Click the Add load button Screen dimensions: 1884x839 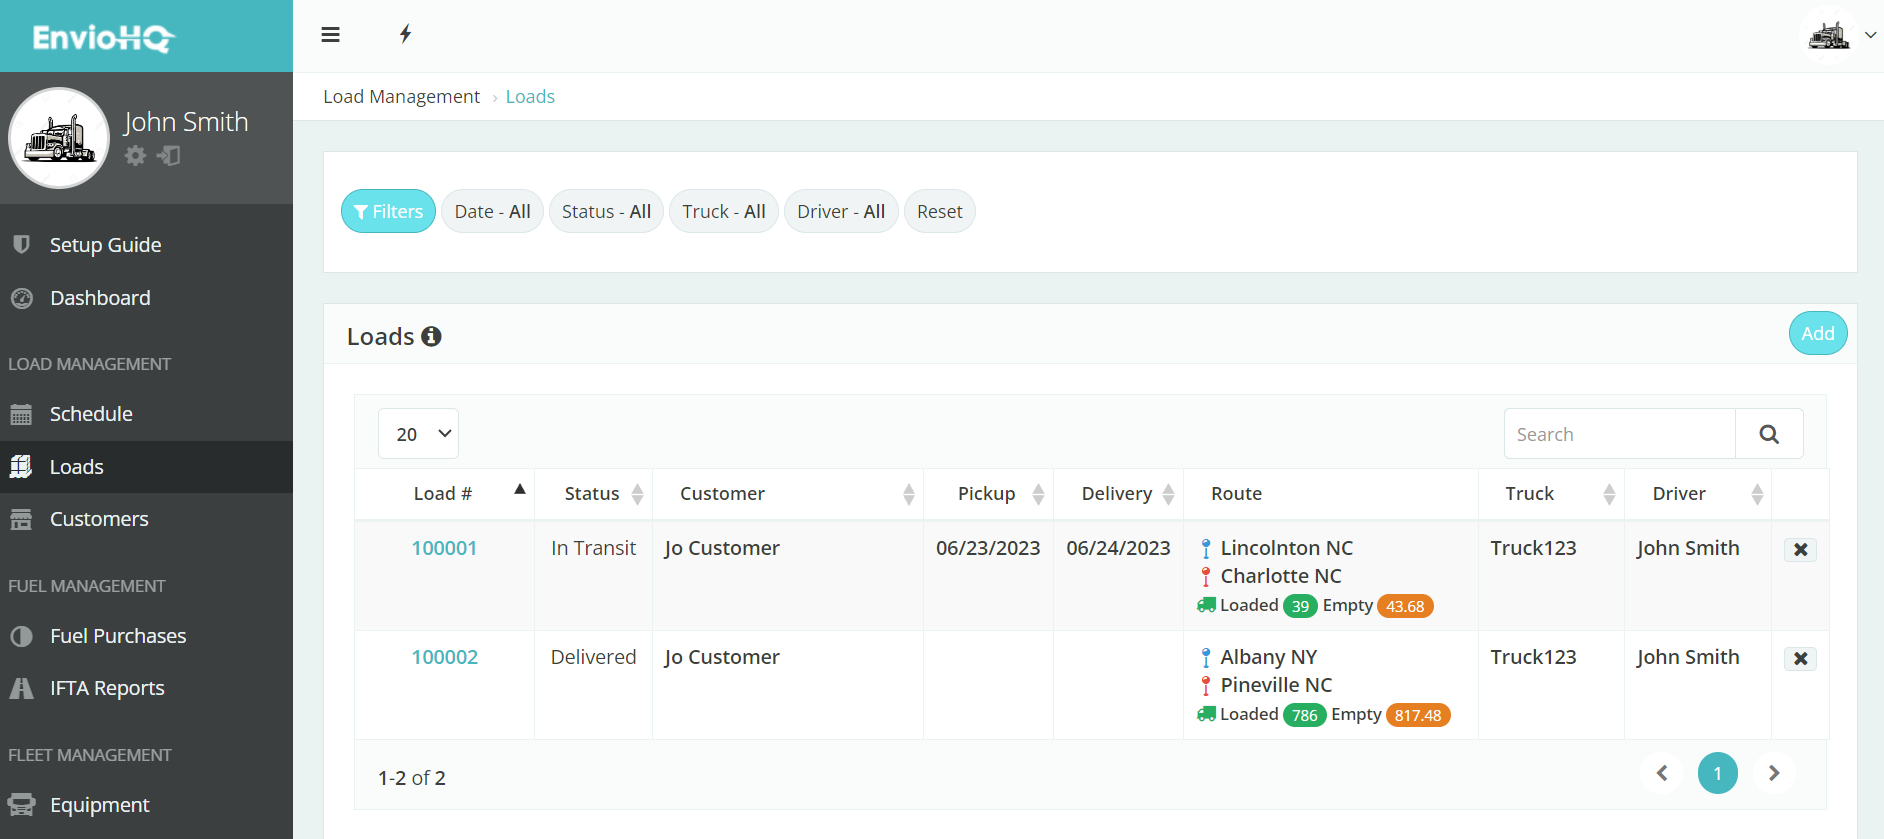pos(1817,334)
